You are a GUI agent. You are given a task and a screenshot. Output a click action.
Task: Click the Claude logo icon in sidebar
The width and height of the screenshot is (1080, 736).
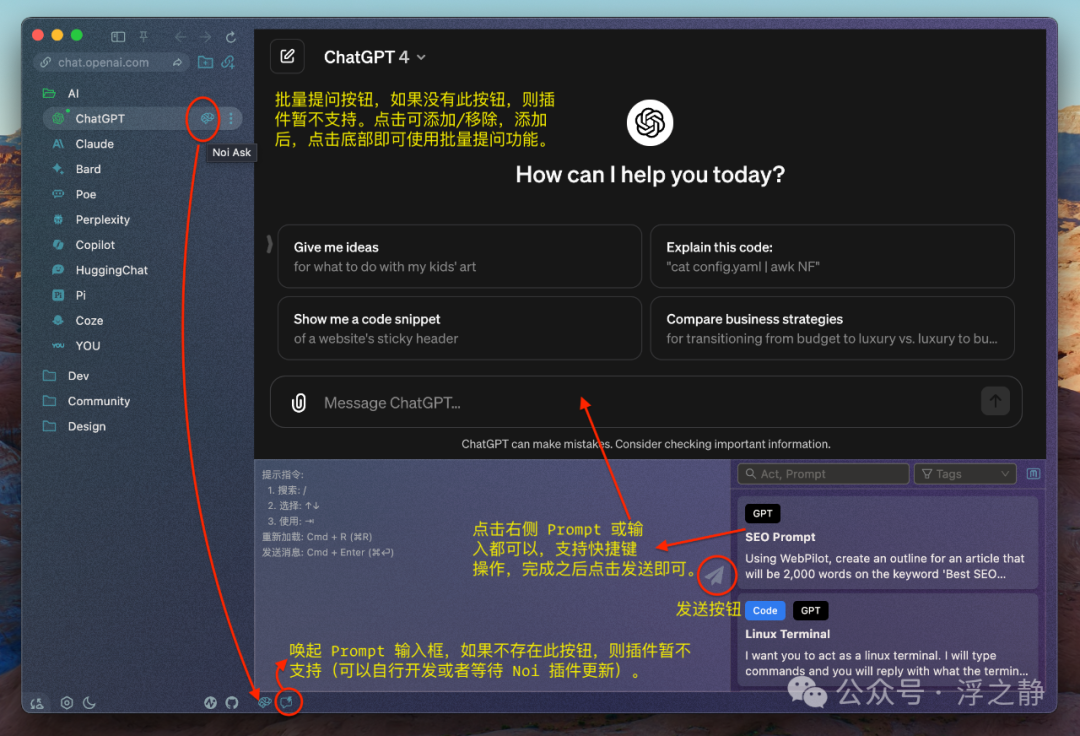pyautogui.click(x=59, y=144)
